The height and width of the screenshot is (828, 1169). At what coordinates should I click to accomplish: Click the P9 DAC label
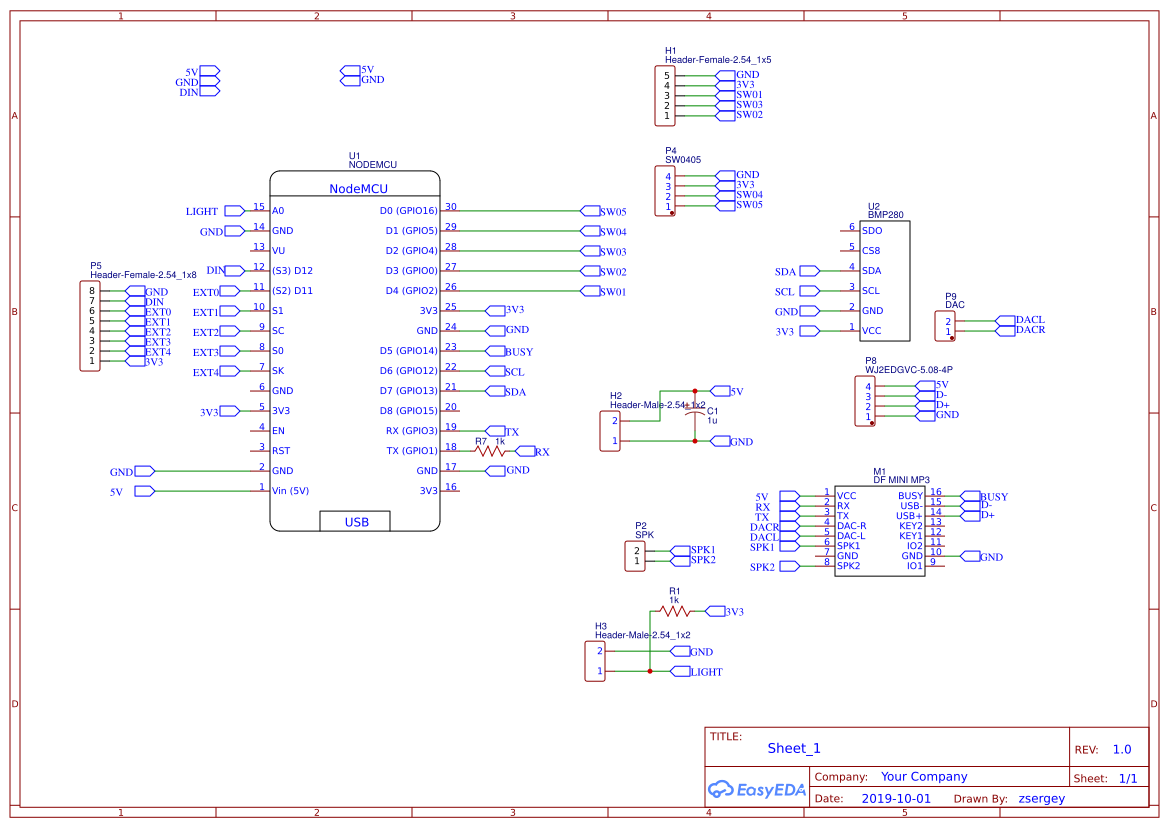pyautogui.click(x=954, y=300)
